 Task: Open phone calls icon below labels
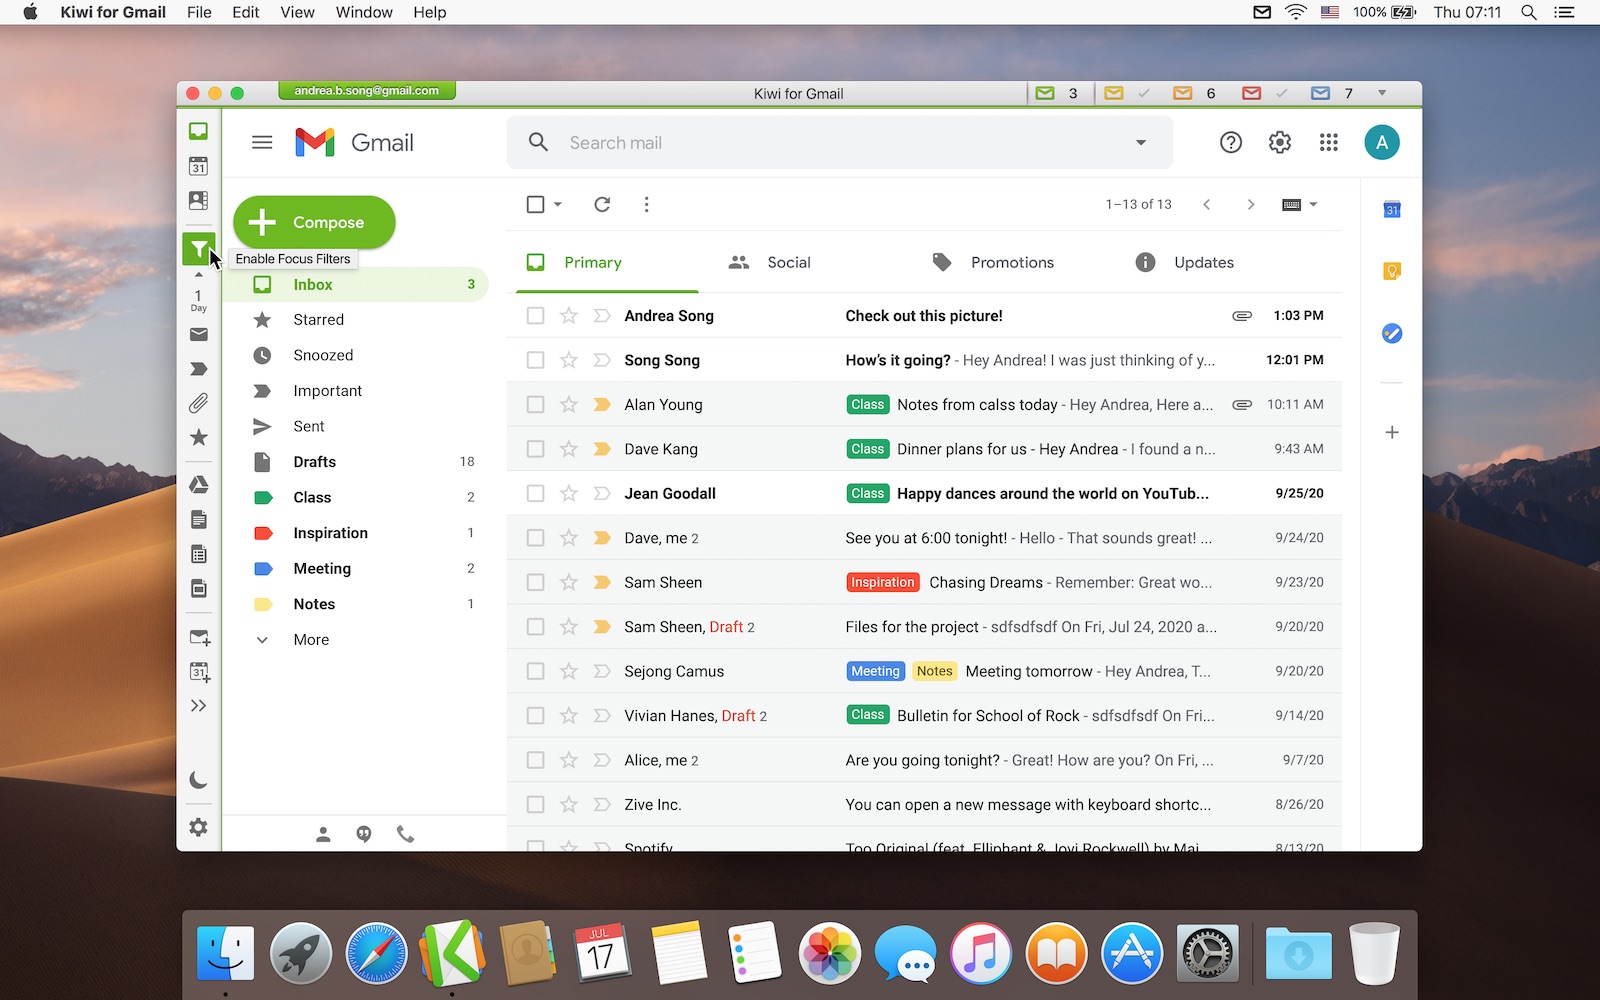pos(405,834)
